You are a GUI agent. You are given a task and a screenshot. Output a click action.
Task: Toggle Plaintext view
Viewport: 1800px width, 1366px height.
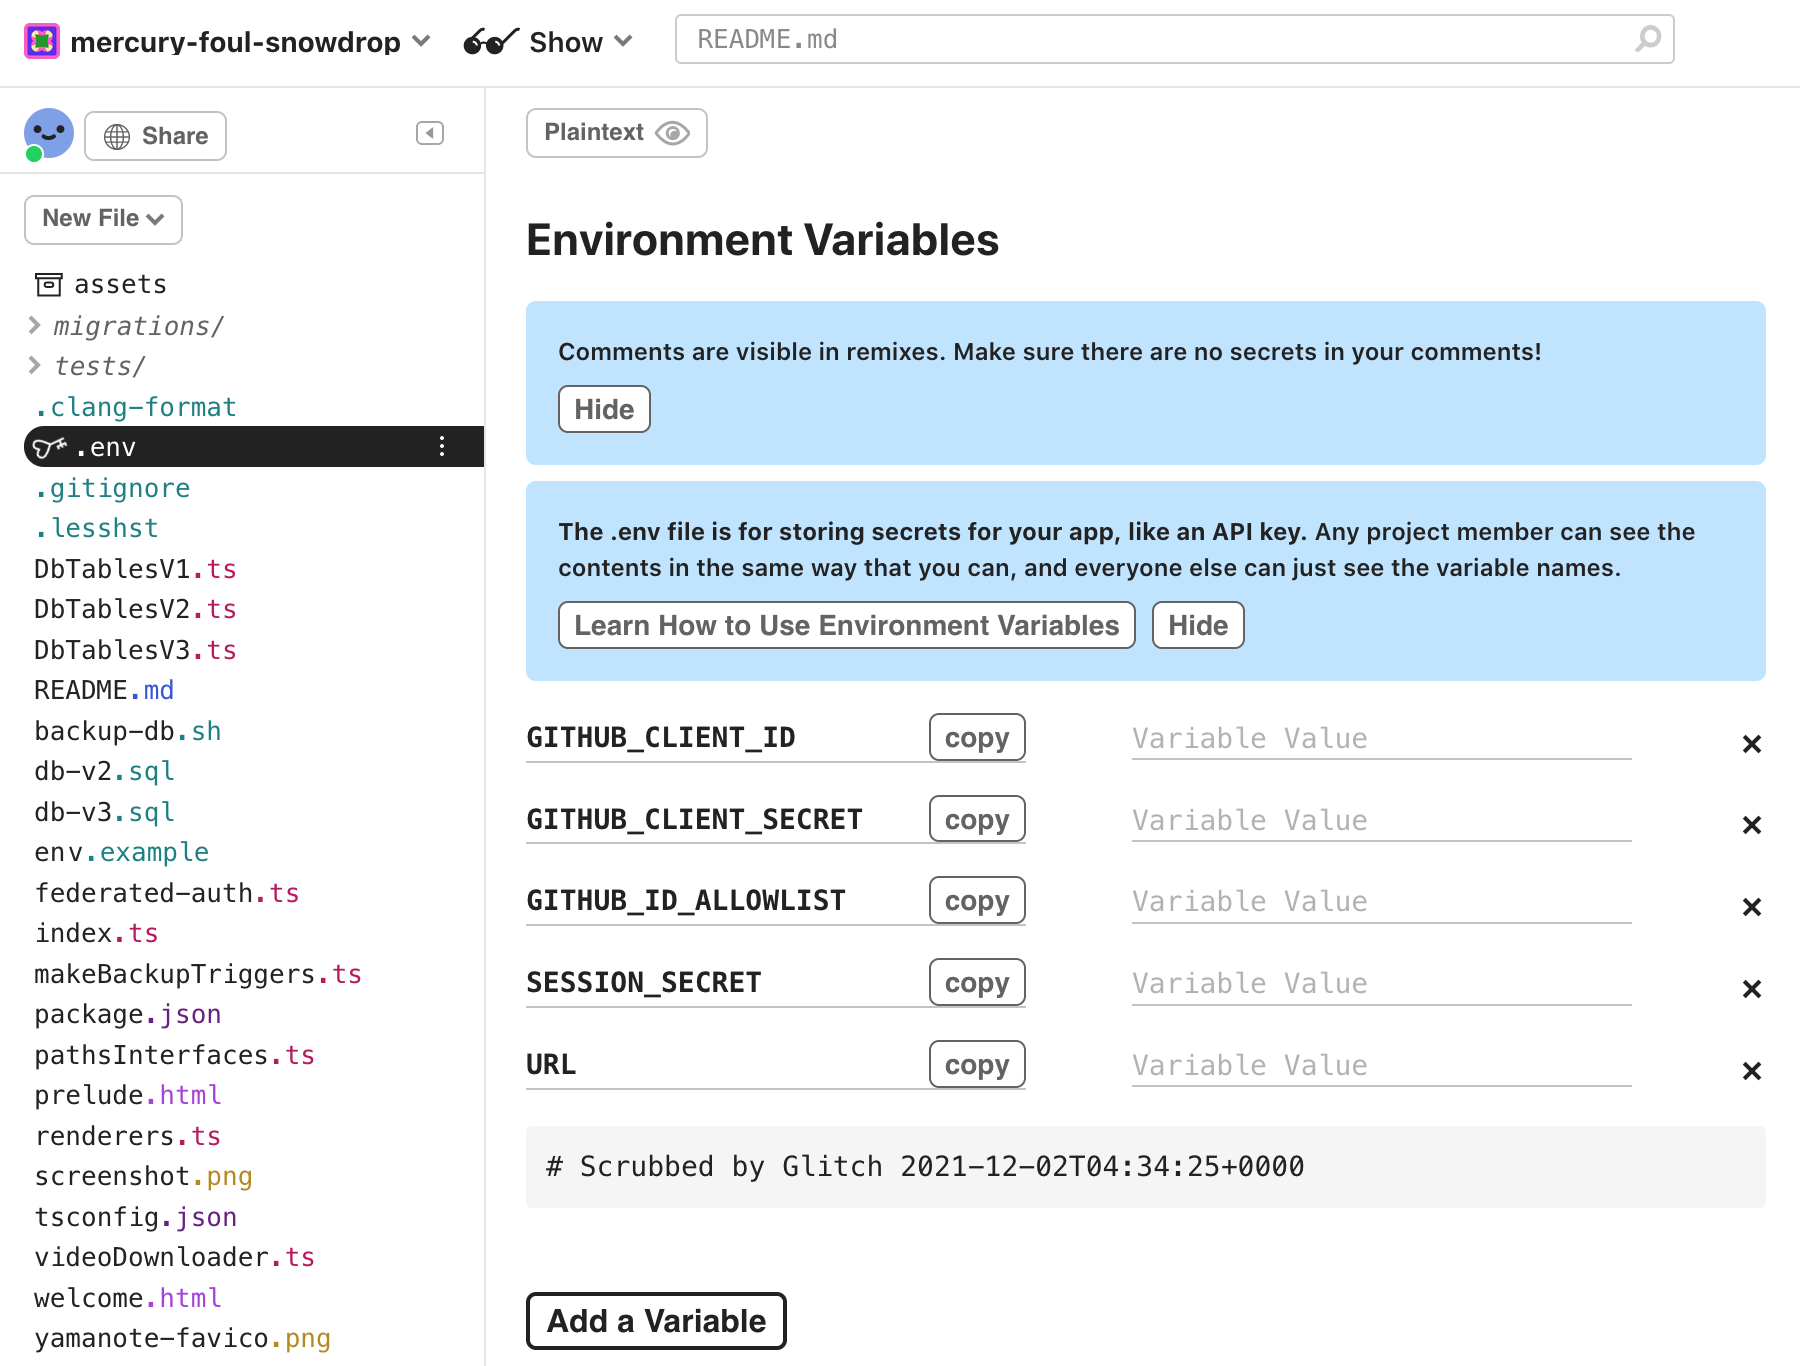coord(617,133)
